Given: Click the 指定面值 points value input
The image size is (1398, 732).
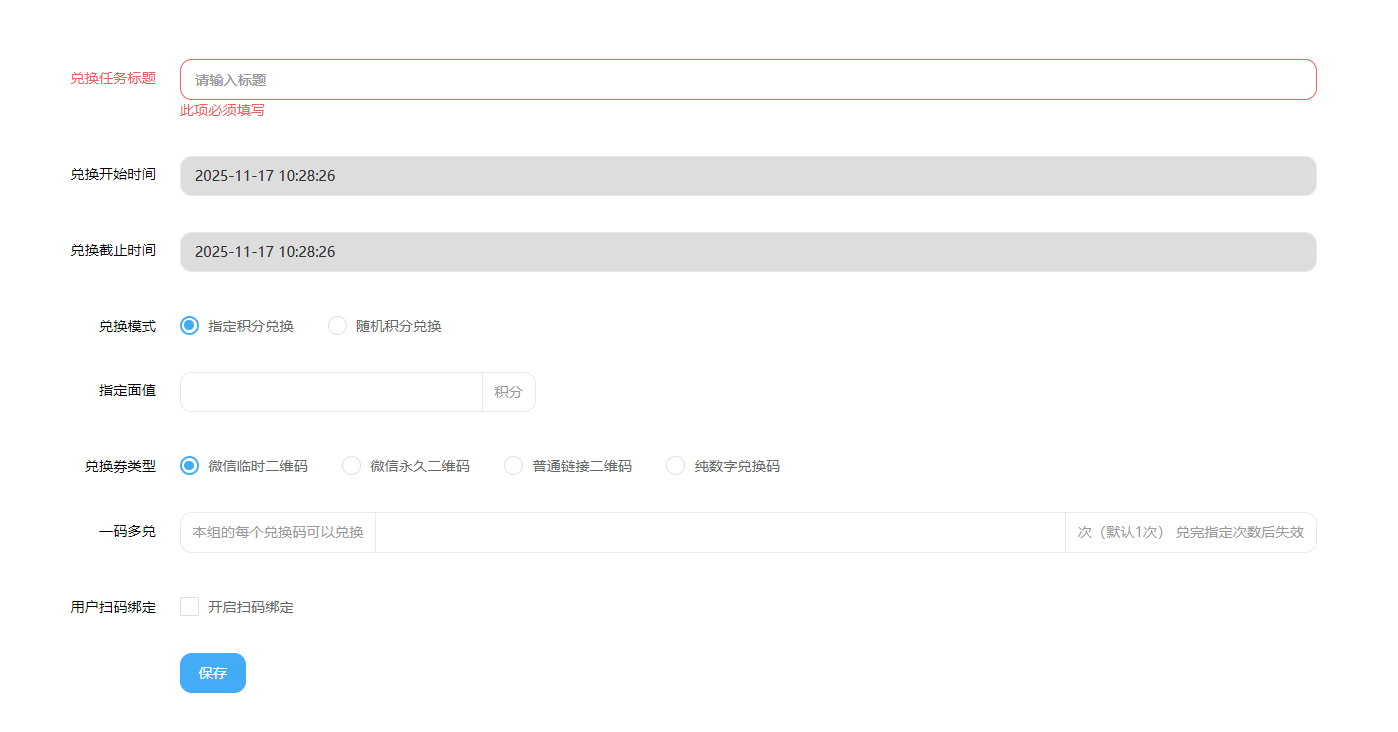Looking at the screenshot, I should [330, 391].
